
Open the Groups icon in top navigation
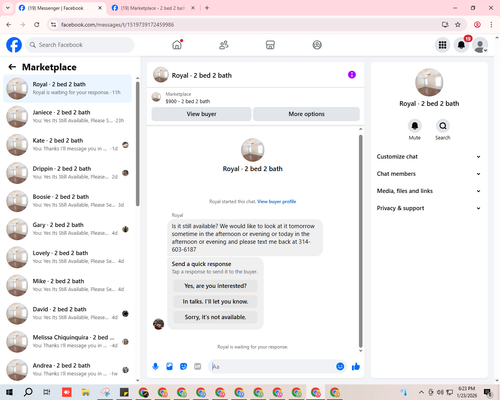tap(317, 45)
